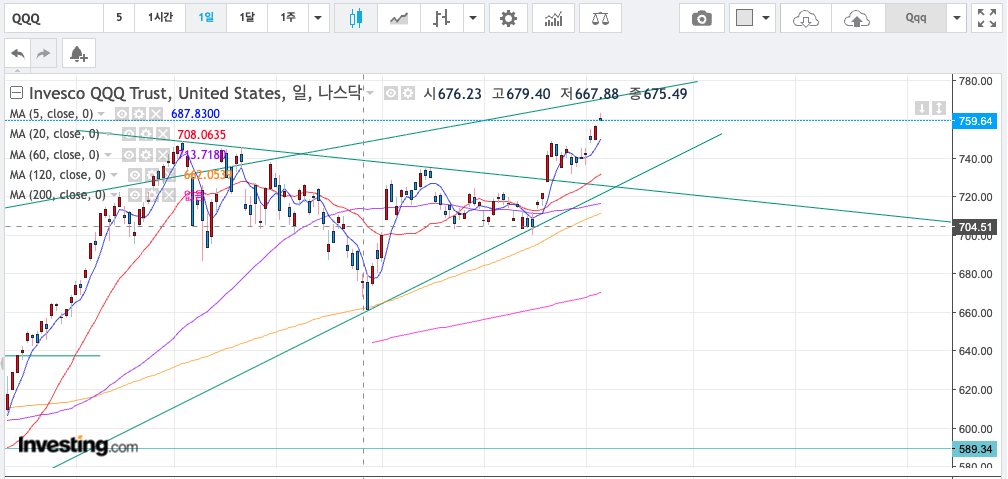Select the bar chart style icon
The height and width of the screenshot is (479, 1008).
point(442,19)
